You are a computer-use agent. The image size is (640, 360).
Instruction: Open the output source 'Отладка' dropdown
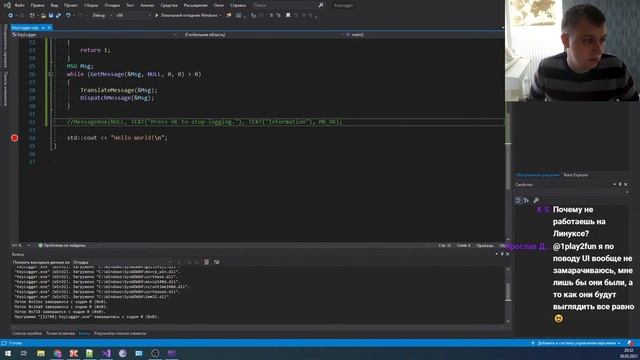click(122, 262)
